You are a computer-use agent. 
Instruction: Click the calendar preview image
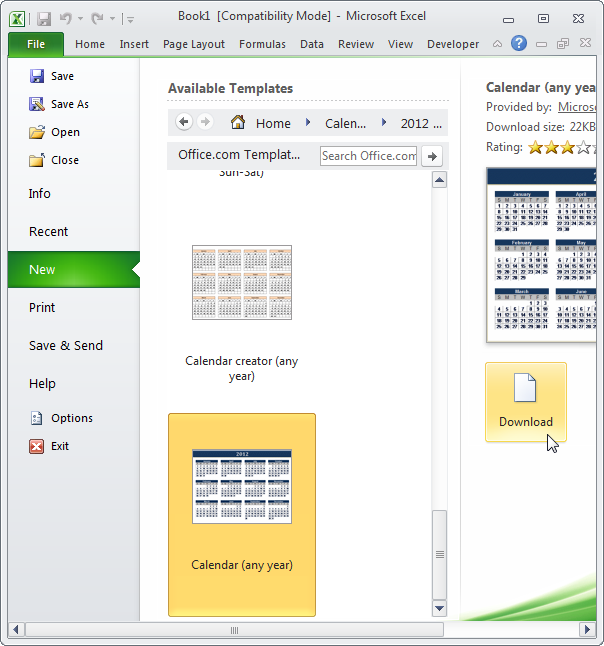point(541,255)
